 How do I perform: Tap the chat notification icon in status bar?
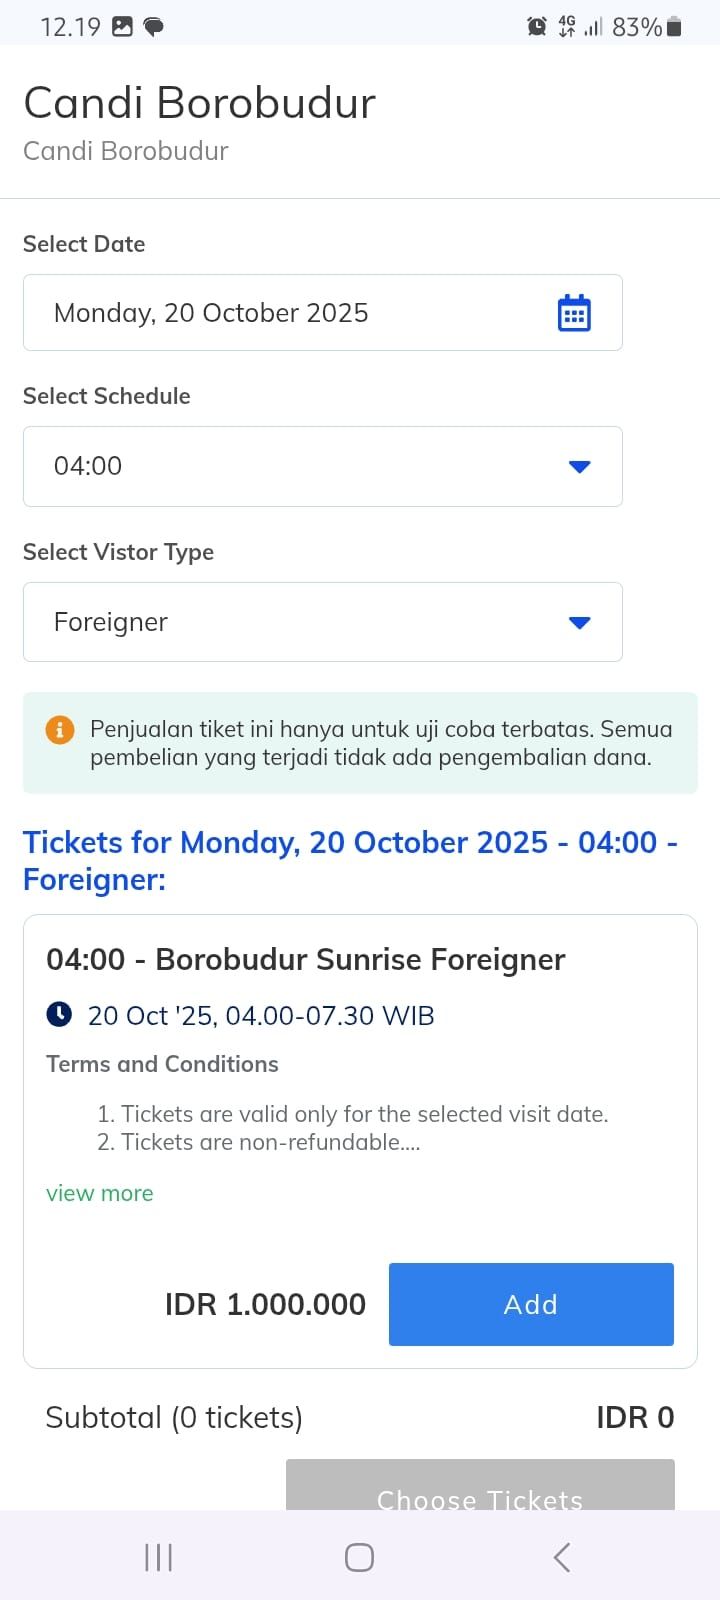(x=153, y=27)
